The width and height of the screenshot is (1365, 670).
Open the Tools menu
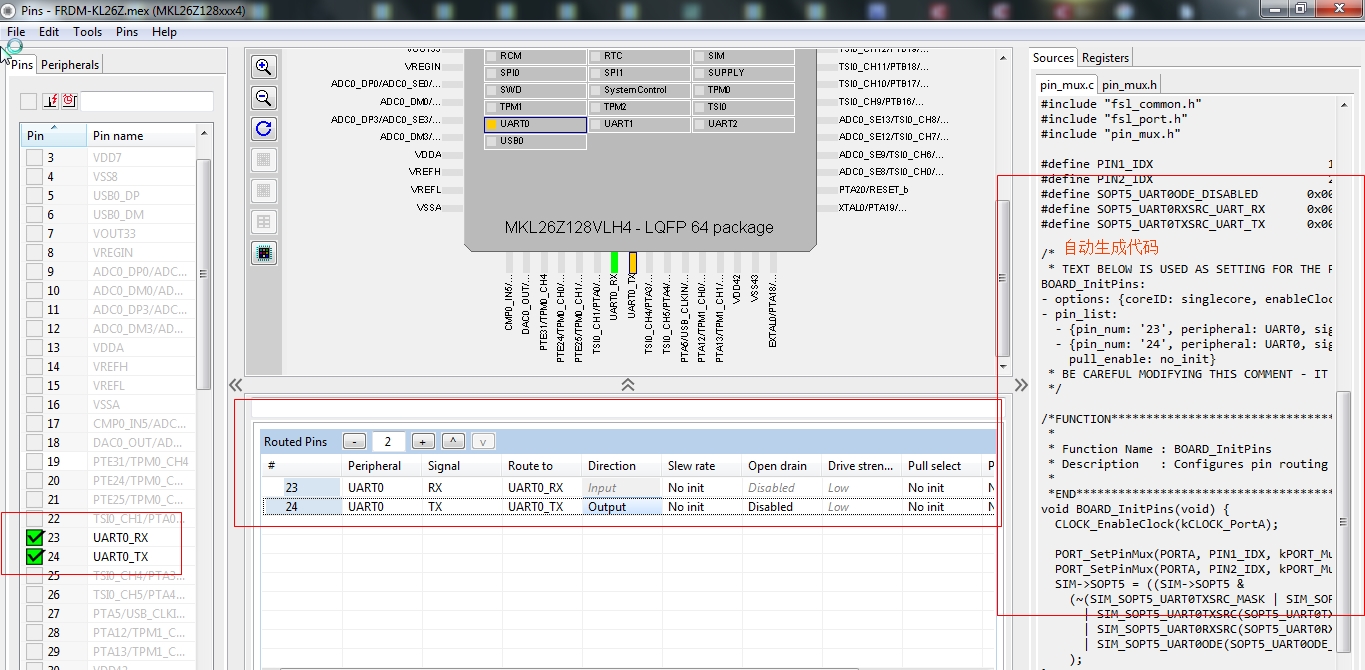pyautogui.click(x=88, y=32)
